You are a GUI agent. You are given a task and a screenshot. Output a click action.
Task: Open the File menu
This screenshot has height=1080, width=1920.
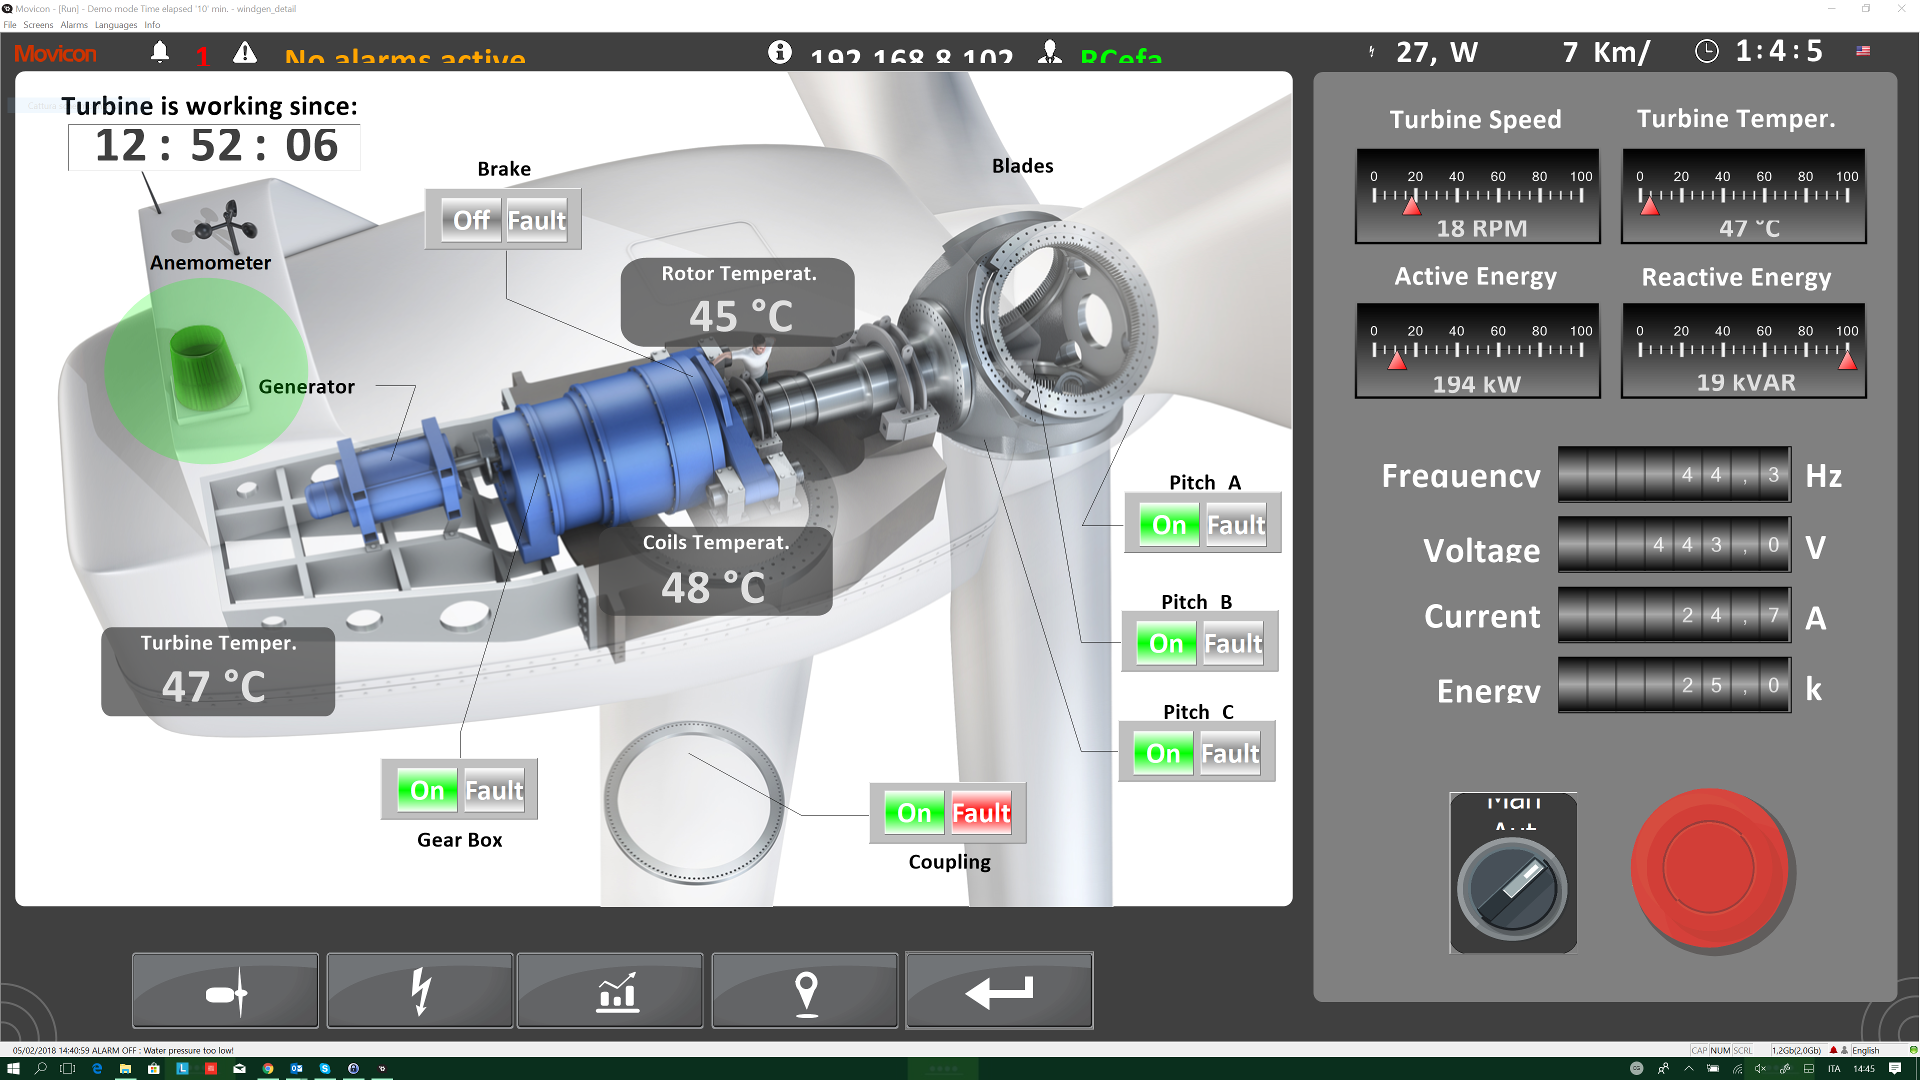click(10, 25)
